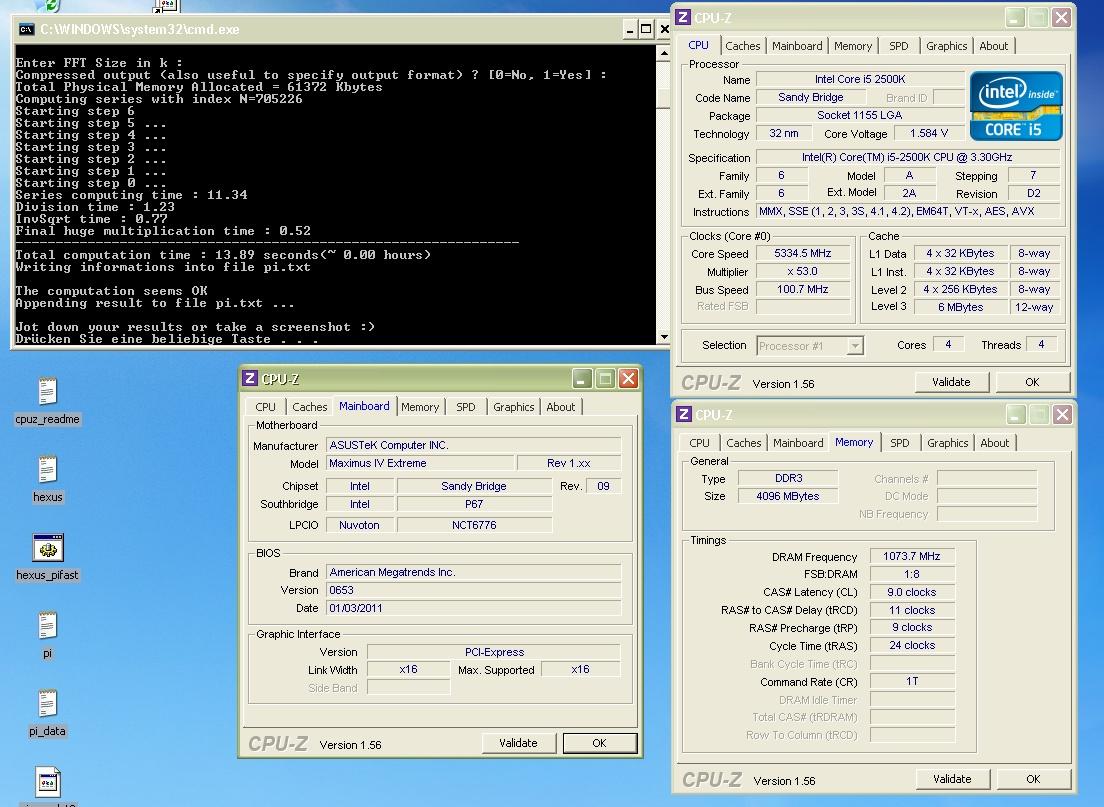Click the Command Rate 1T value
This screenshot has height=807, width=1104.
(912, 681)
